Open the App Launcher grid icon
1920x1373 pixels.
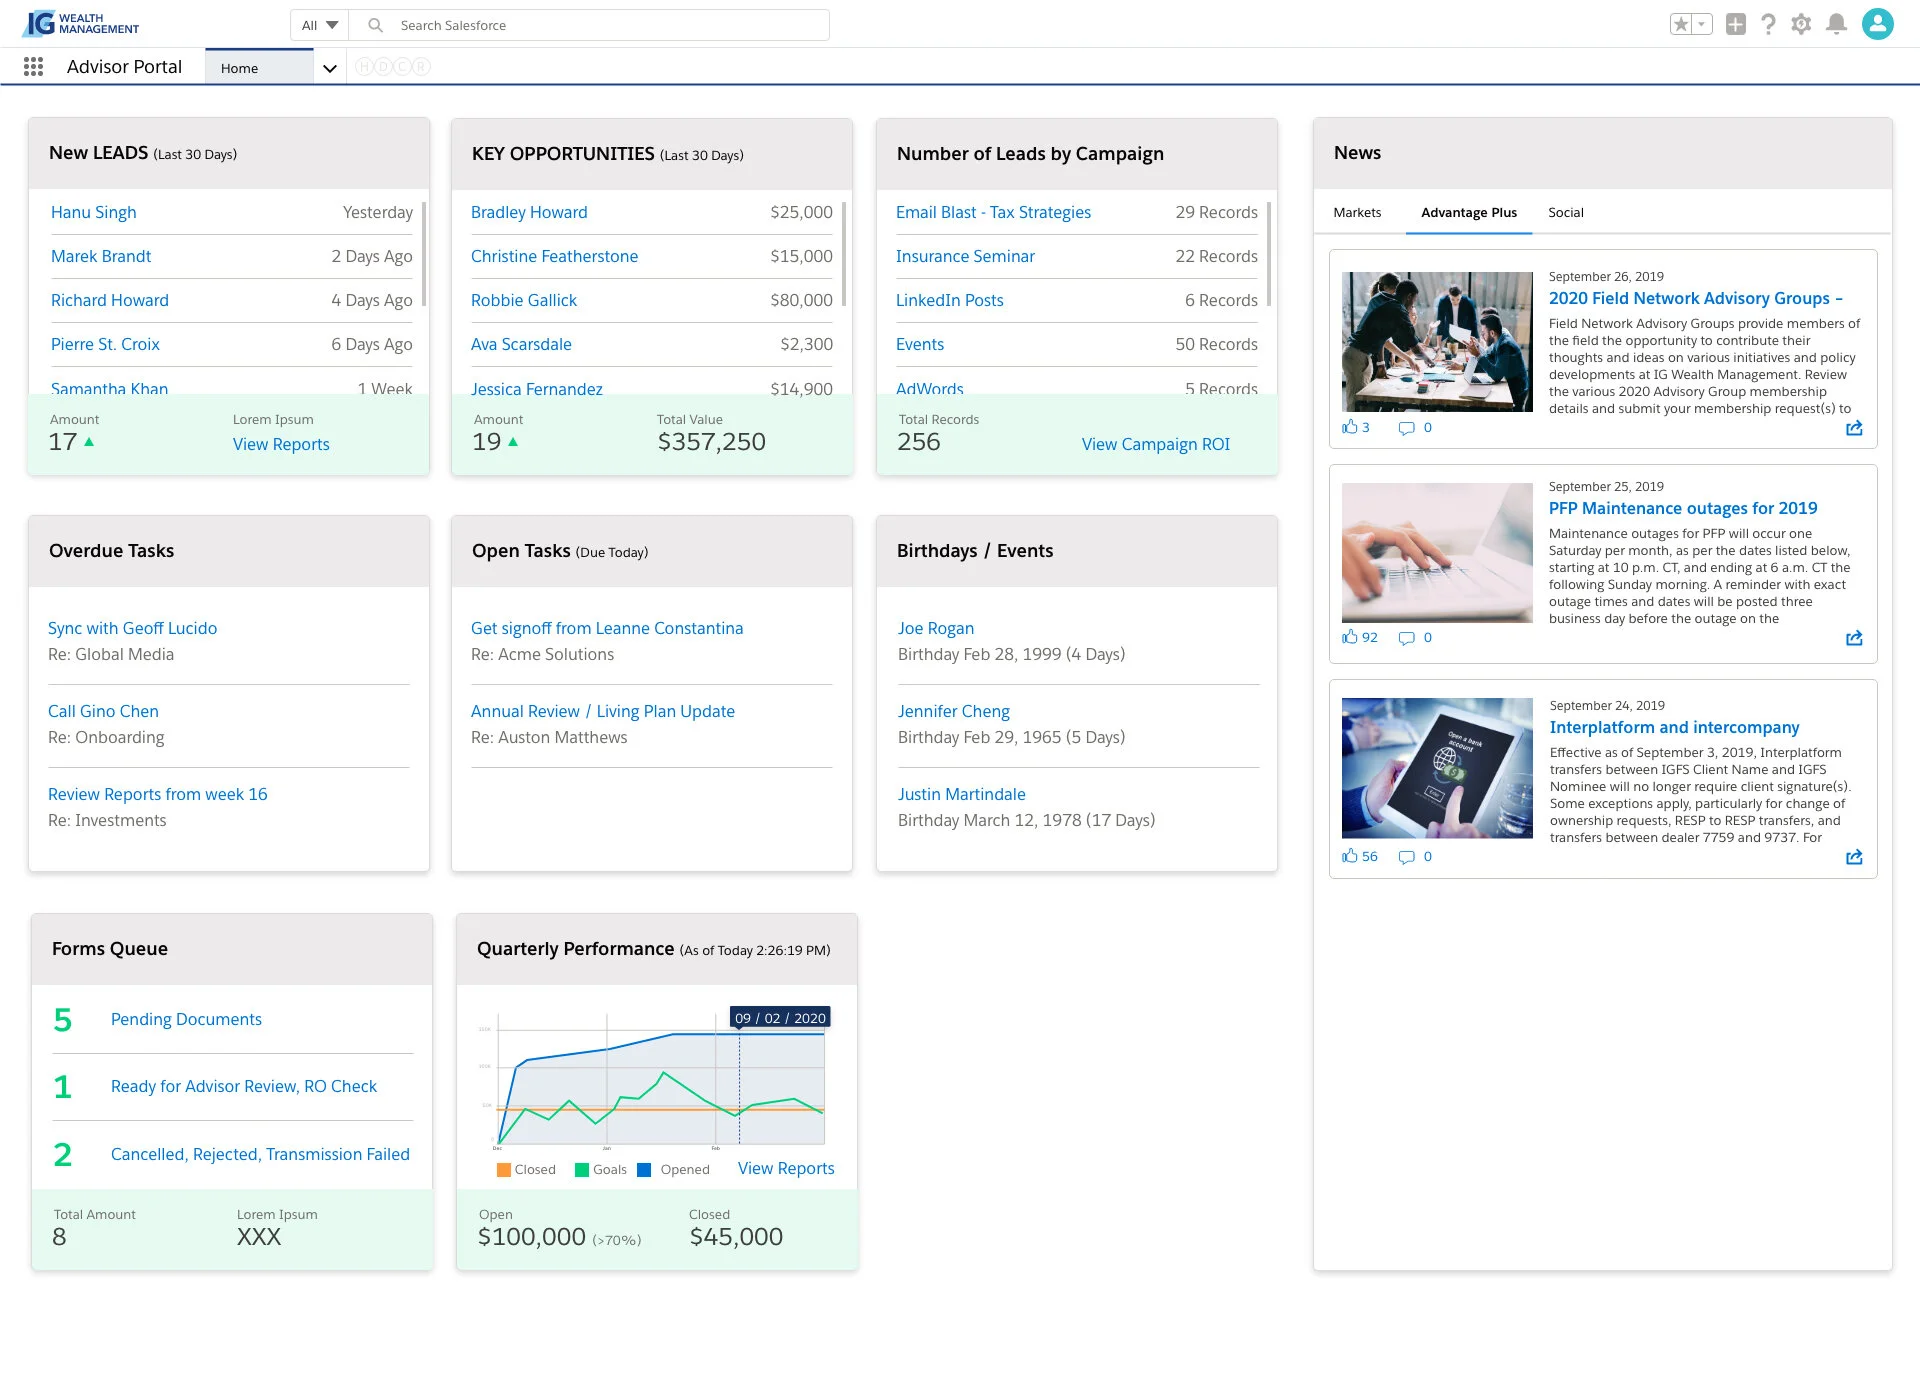33,67
